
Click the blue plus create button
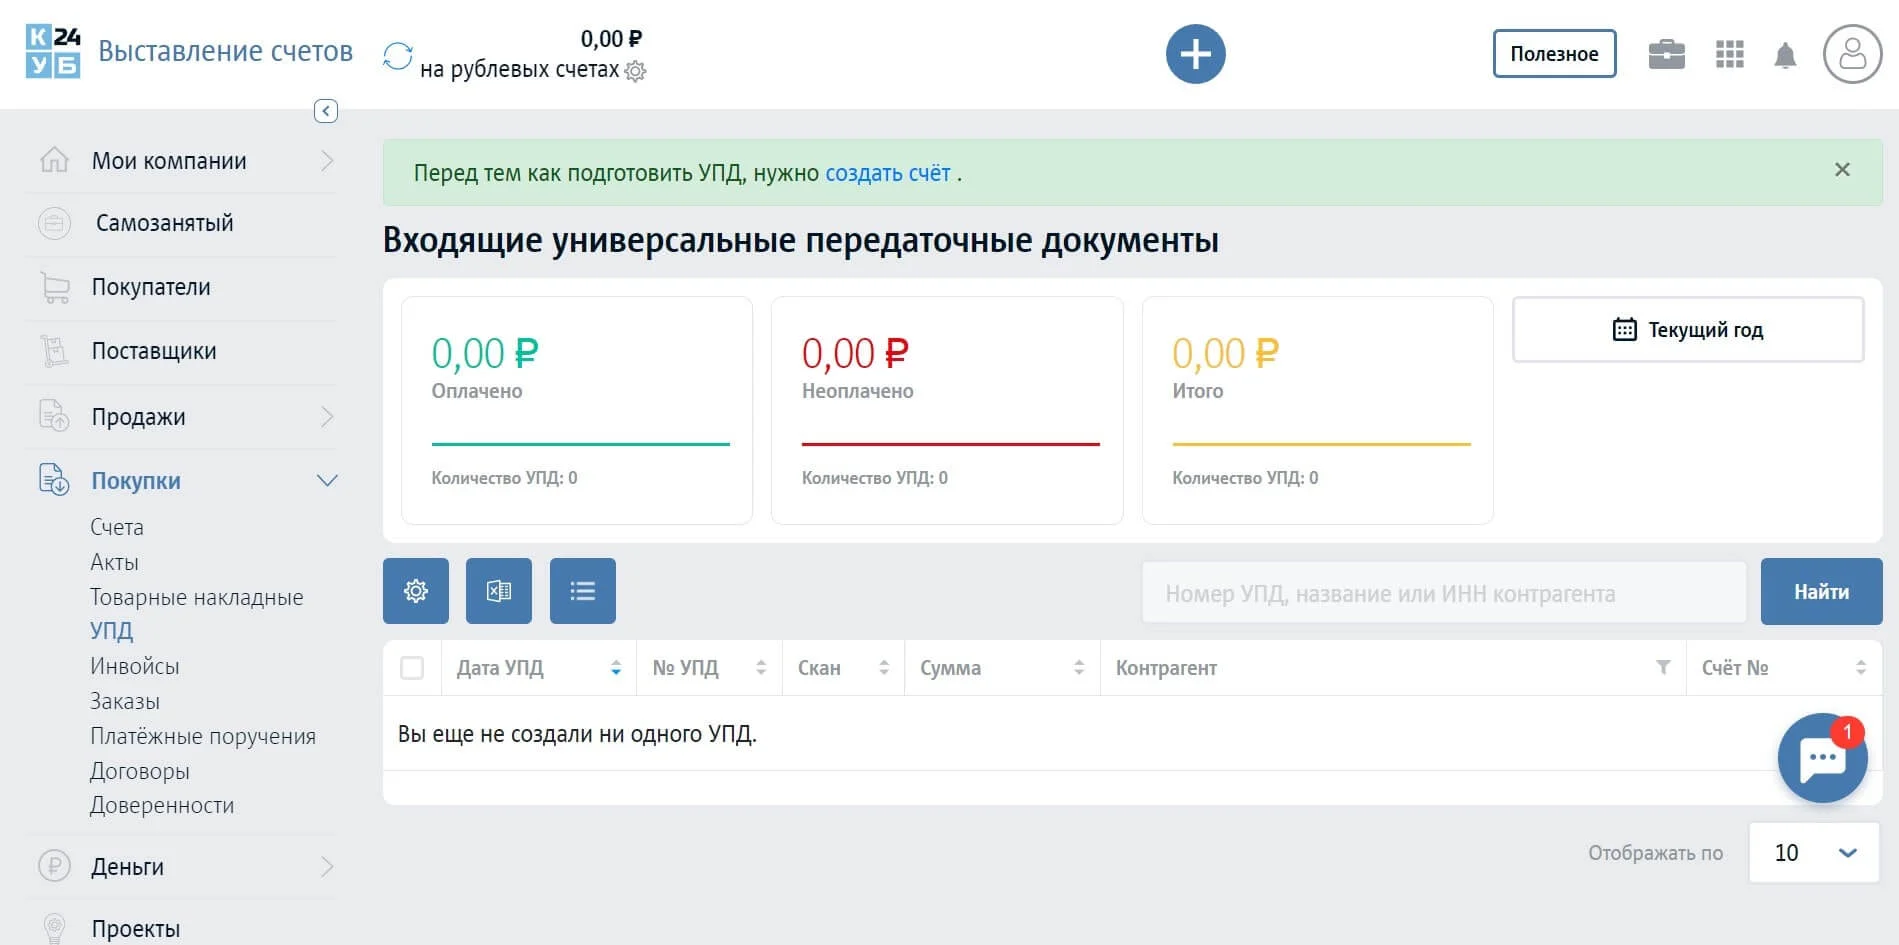(1195, 54)
